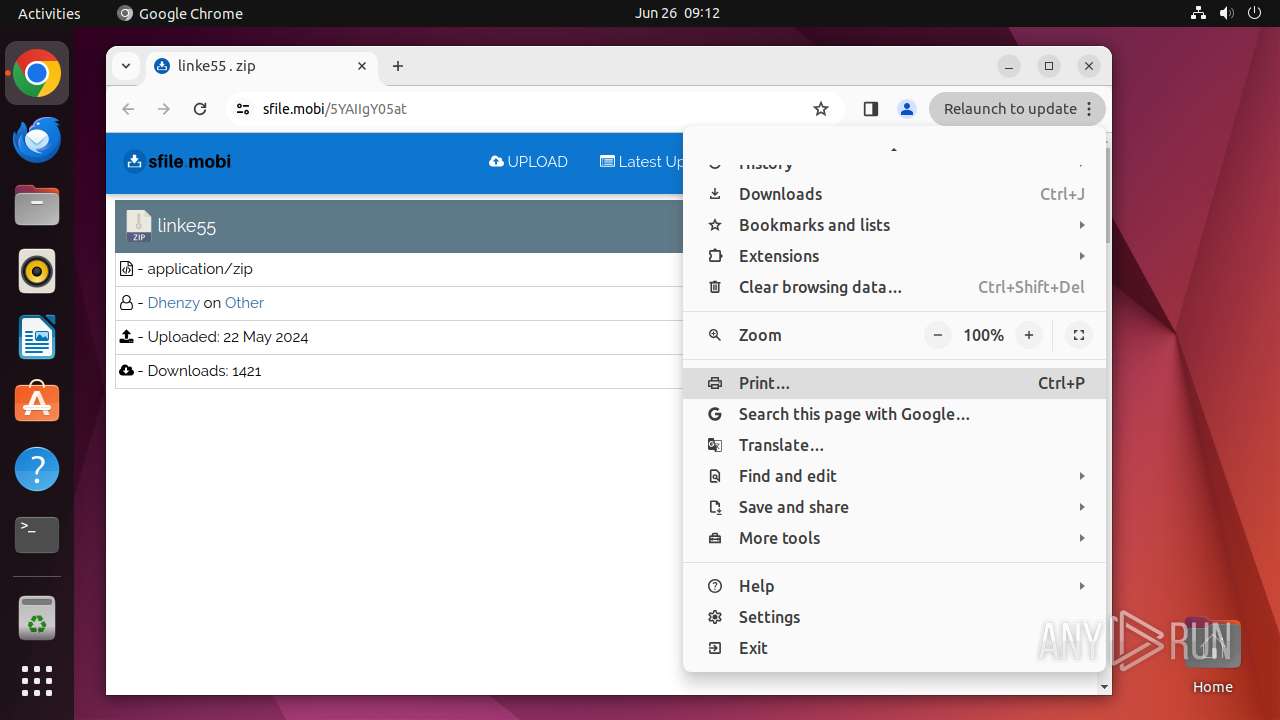Expand the Extensions submenu arrow
The width and height of the screenshot is (1280, 720).
point(1082,256)
